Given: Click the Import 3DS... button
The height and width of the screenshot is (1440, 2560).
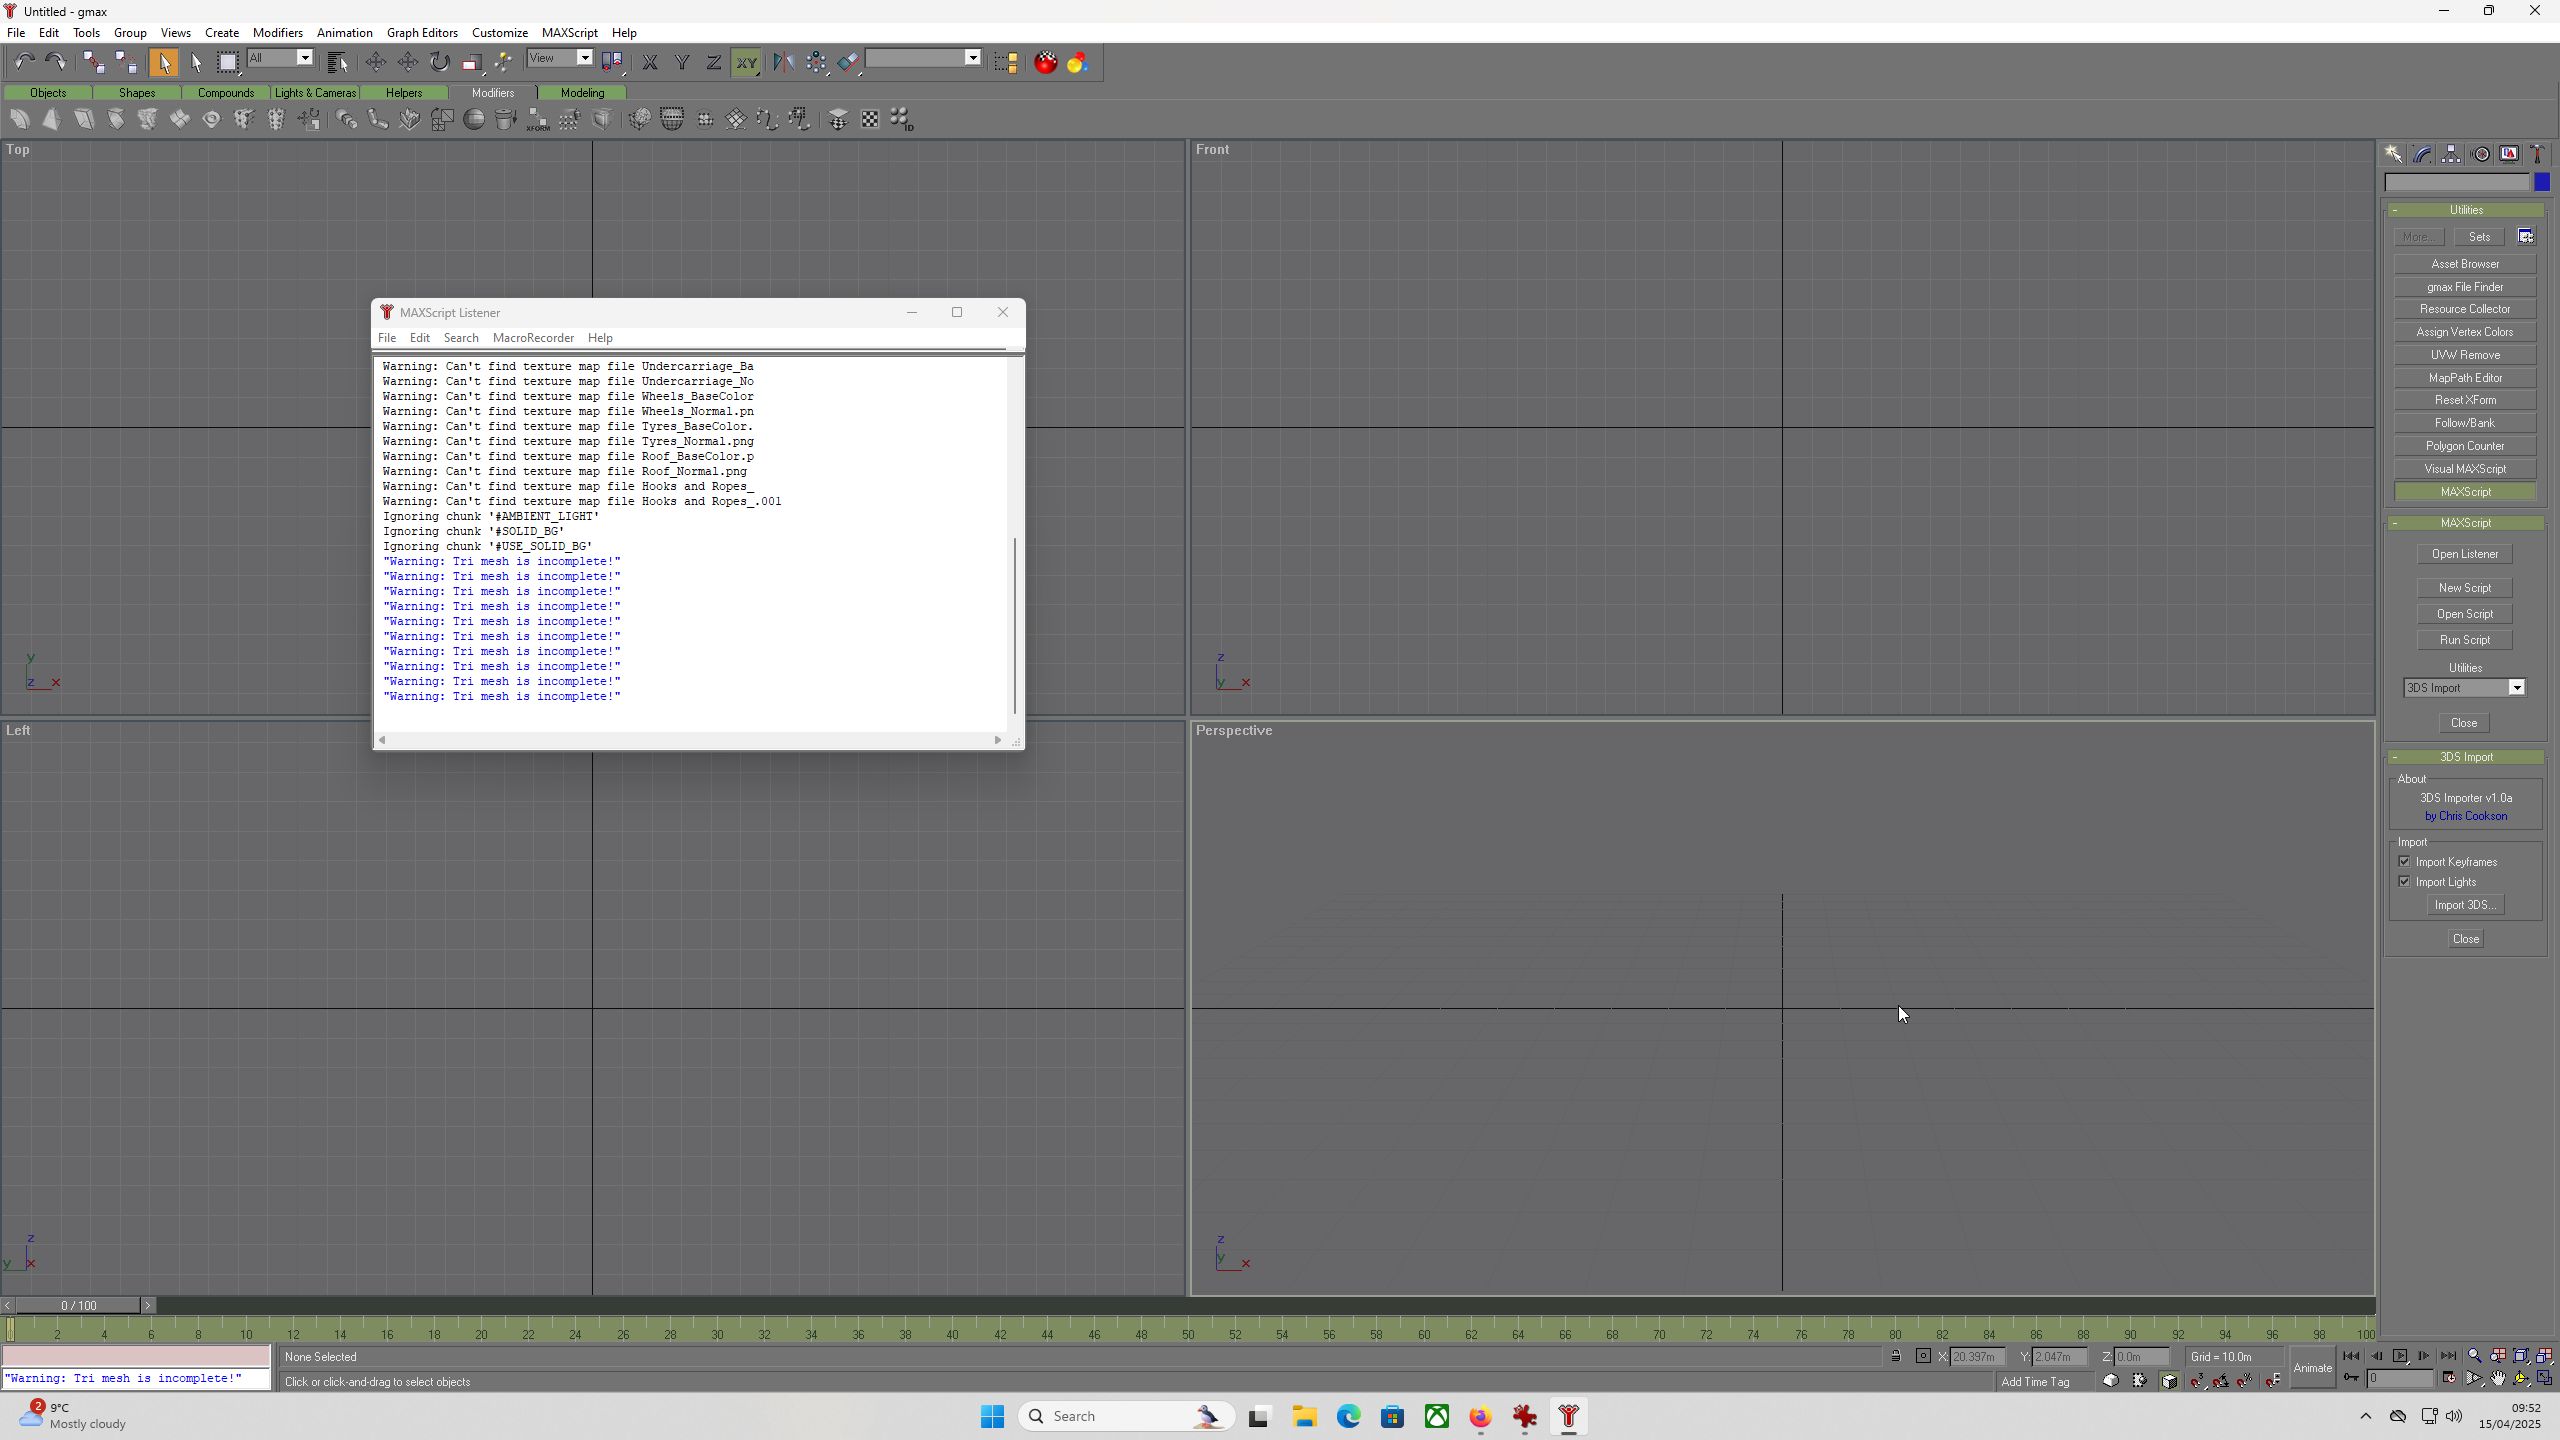Looking at the screenshot, I should click(2465, 905).
